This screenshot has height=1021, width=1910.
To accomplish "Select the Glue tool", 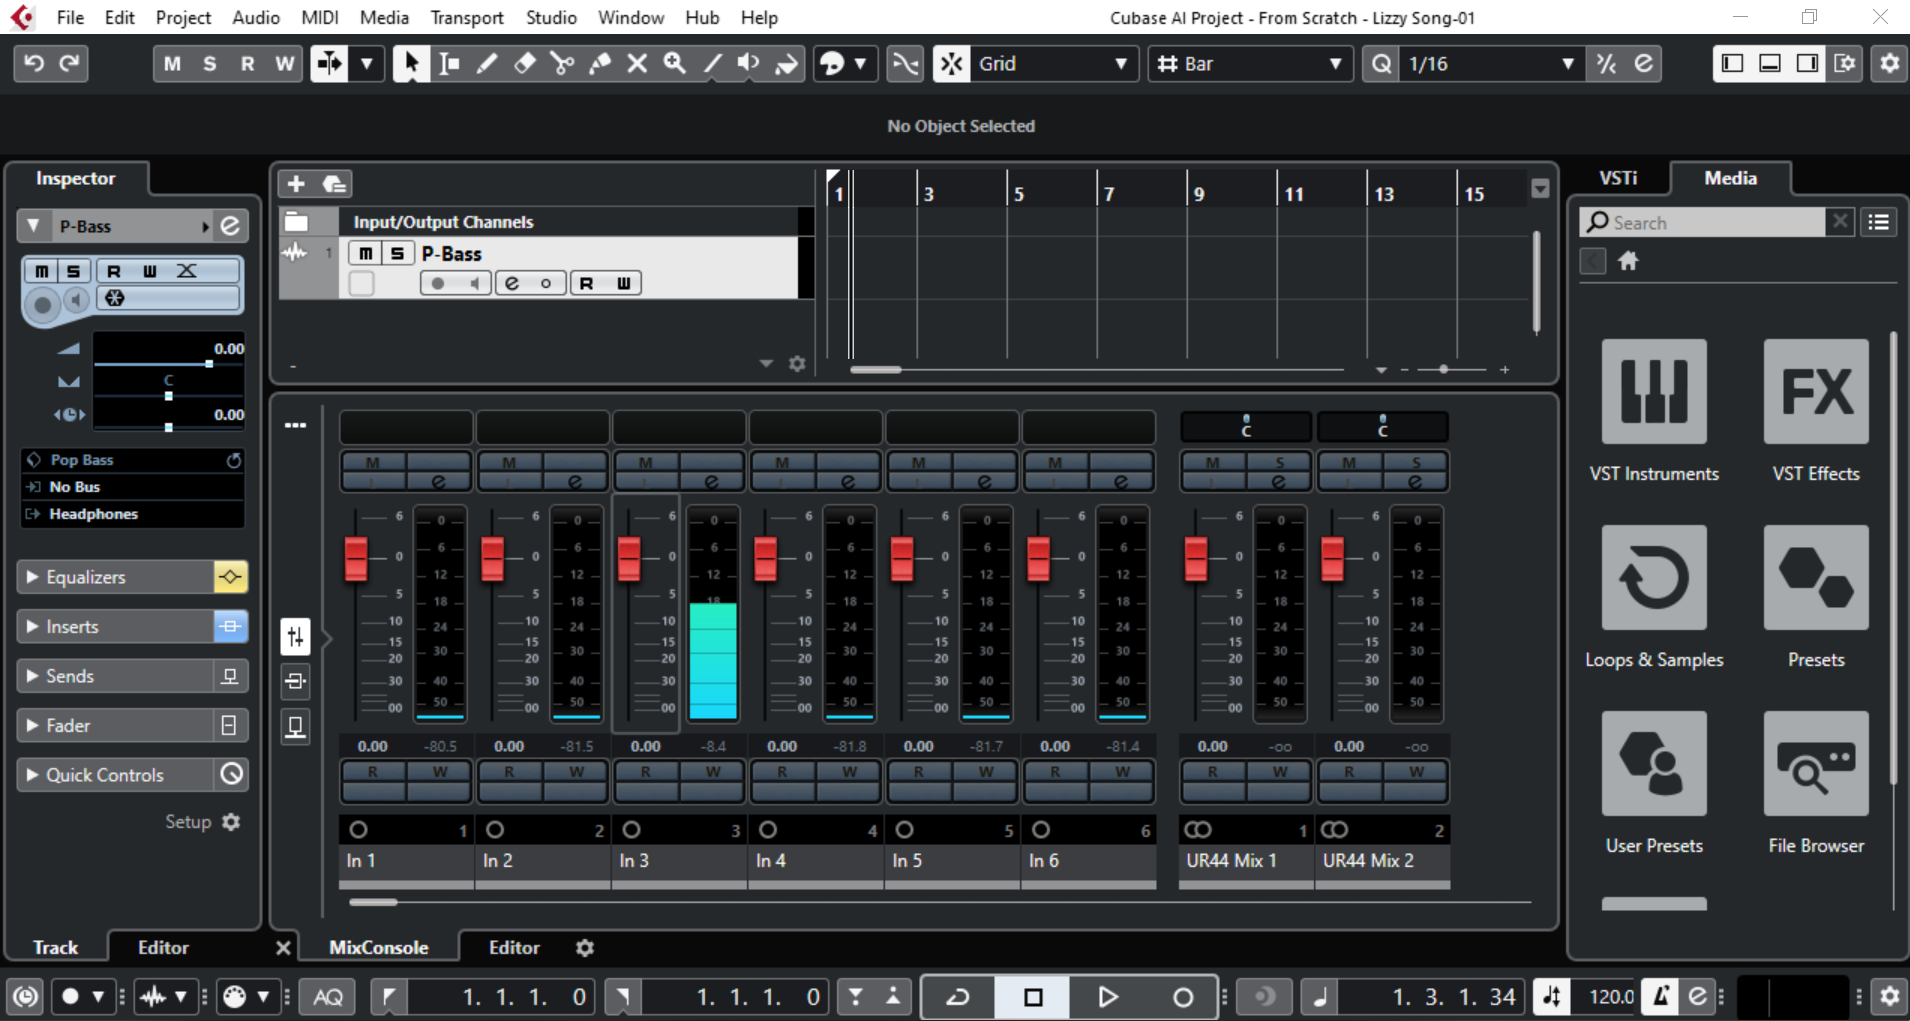I will pos(600,64).
